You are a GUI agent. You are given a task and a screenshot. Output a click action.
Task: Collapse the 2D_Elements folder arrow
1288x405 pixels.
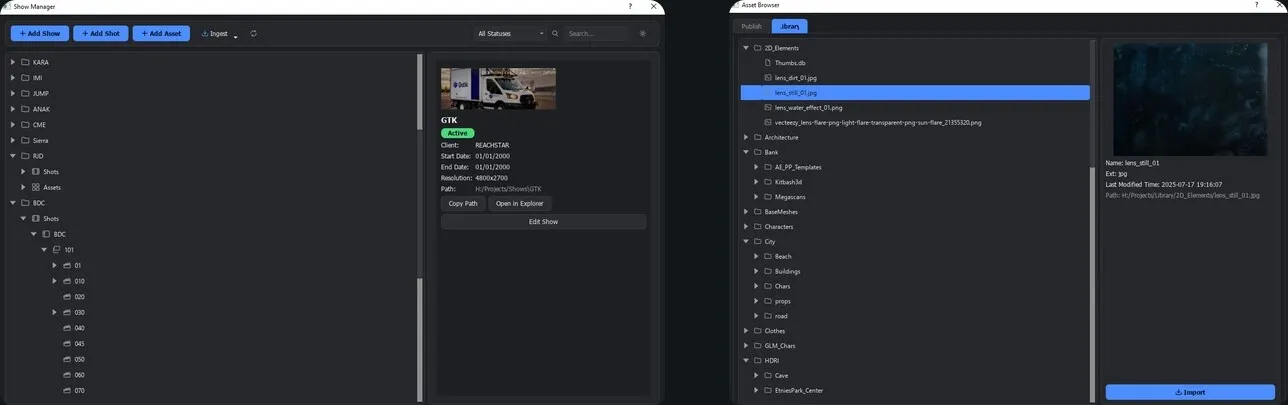[745, 48]
